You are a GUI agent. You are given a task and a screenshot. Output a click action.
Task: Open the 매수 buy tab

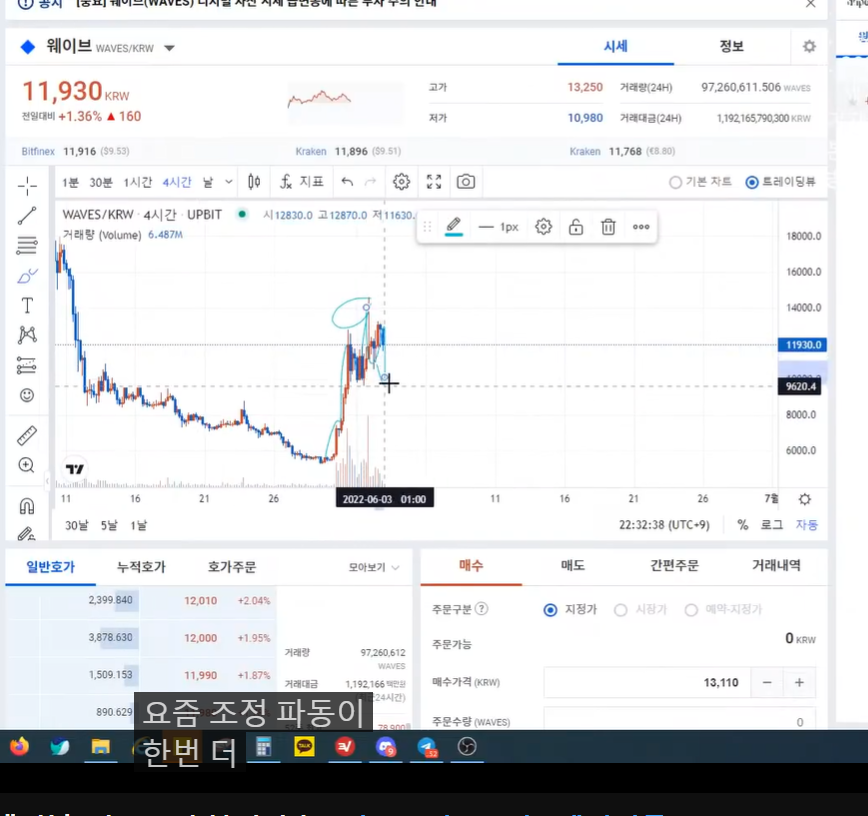tap(471, 565)
